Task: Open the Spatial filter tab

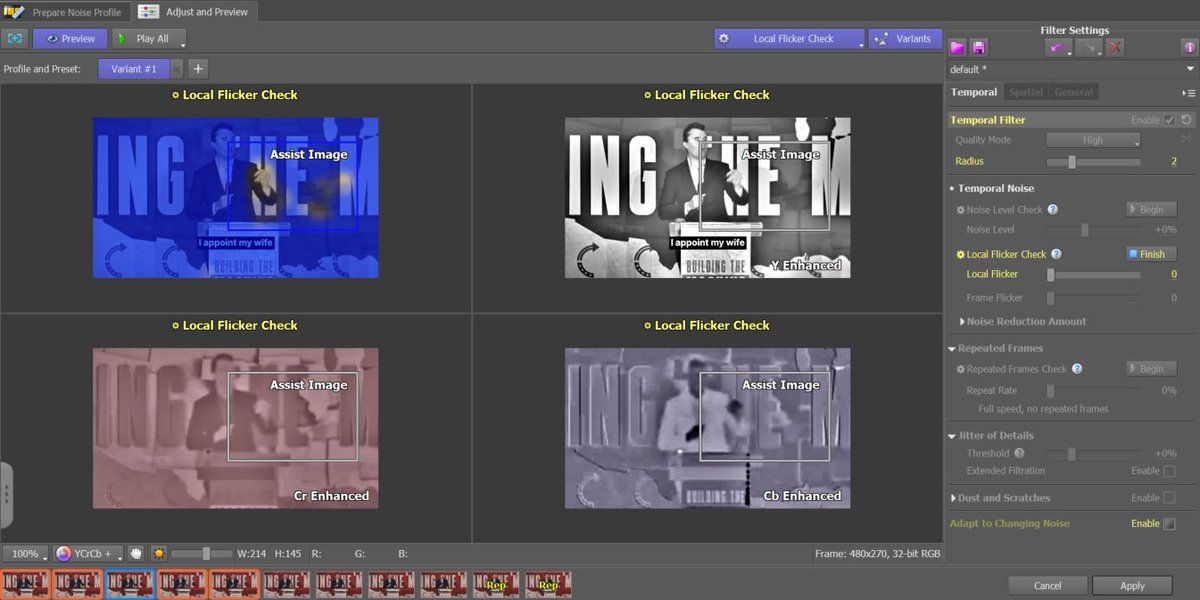Action: tap(1025, 92)
